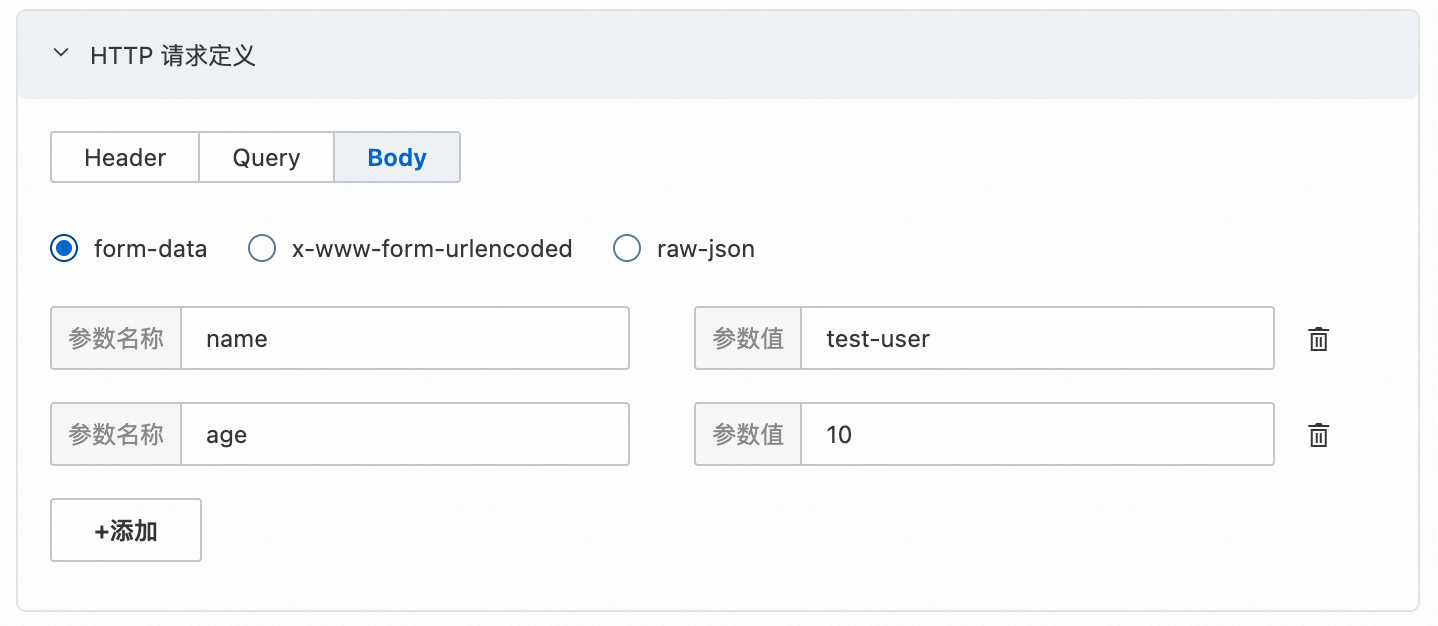The height and width of the screenshot is (626, 1438).
Task: Open the Body tab
Action: point(397,157)
